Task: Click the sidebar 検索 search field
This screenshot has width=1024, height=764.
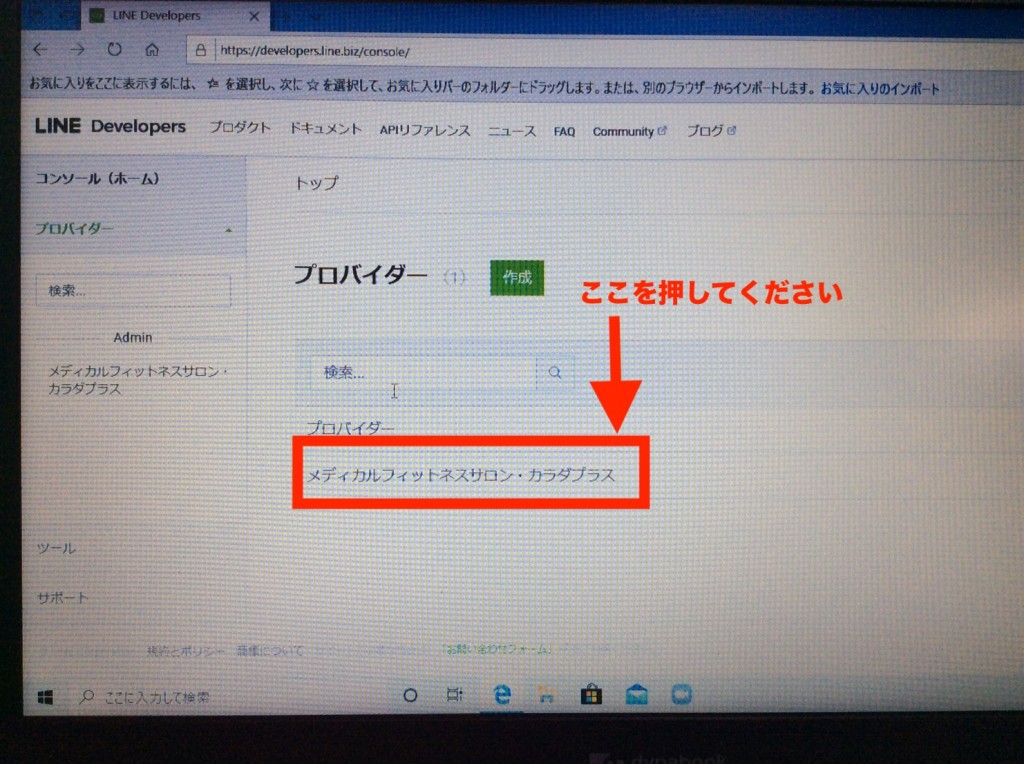Action: 133,291
